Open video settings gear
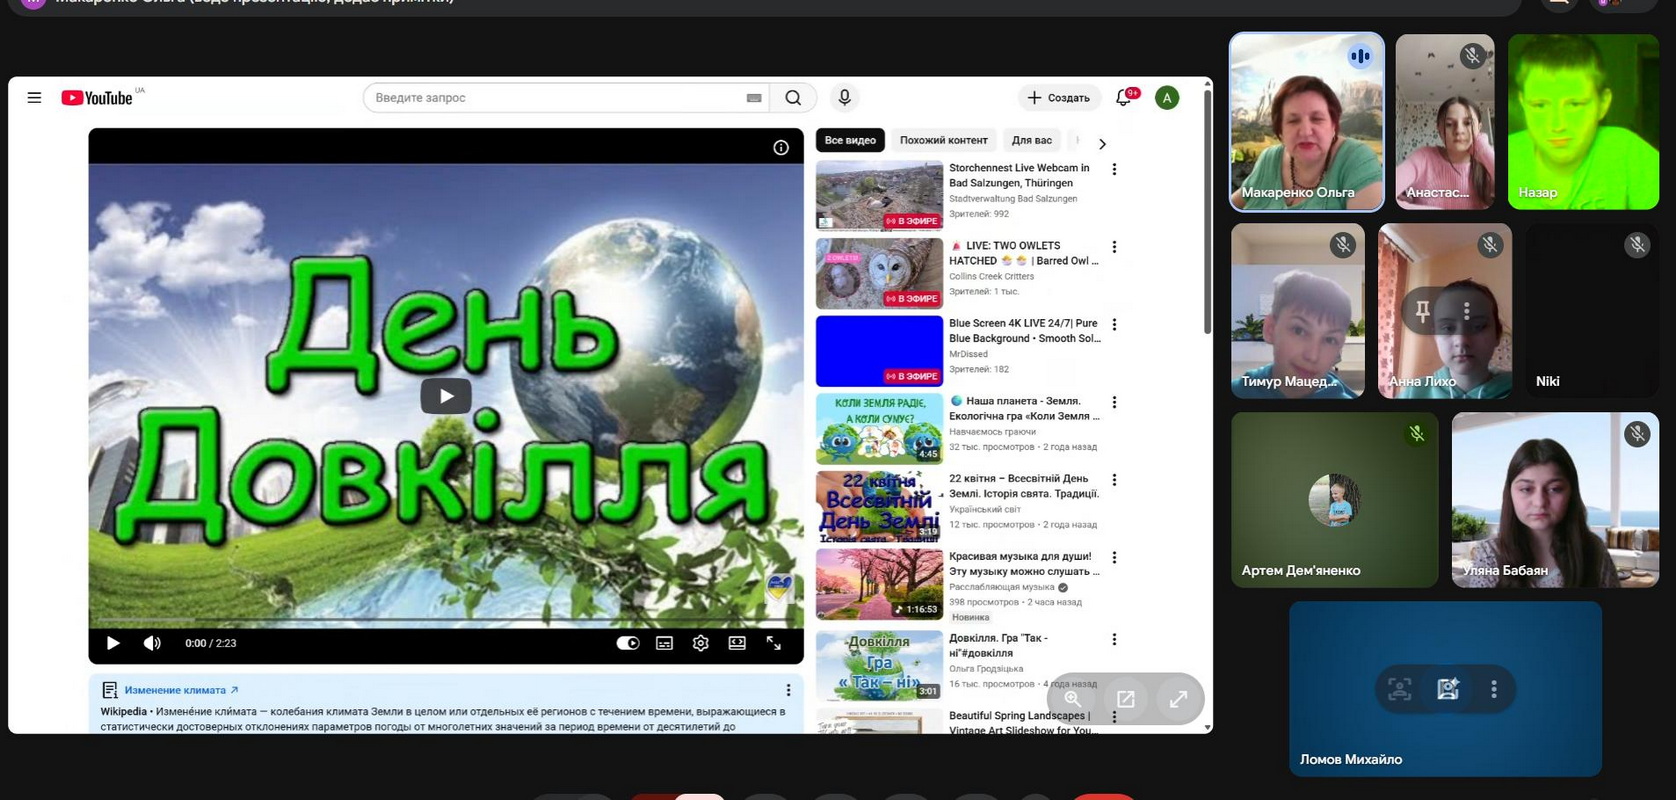The width and height of the screenshot is (1676, 800). point(700,643)
